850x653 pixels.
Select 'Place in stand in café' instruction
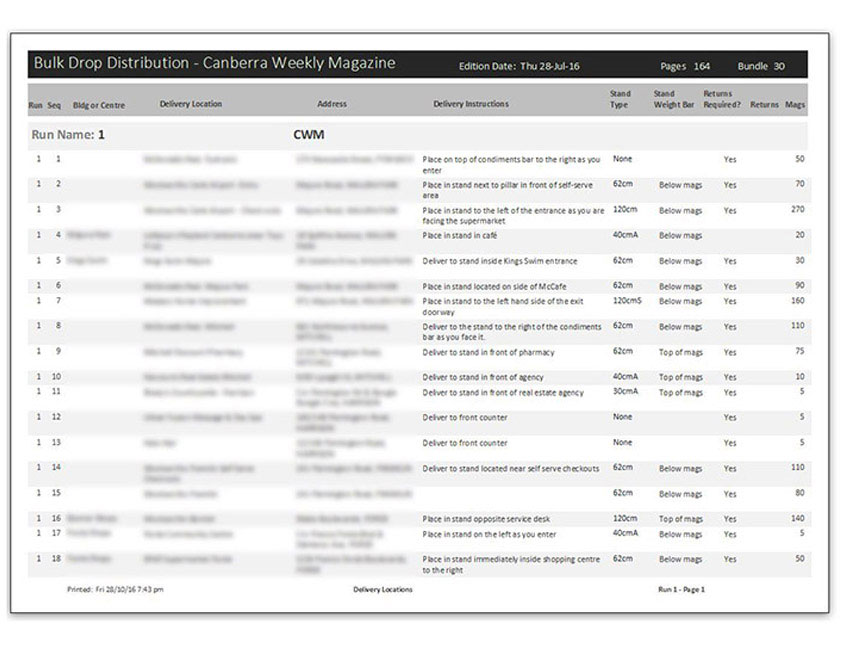tap(460, 235)
